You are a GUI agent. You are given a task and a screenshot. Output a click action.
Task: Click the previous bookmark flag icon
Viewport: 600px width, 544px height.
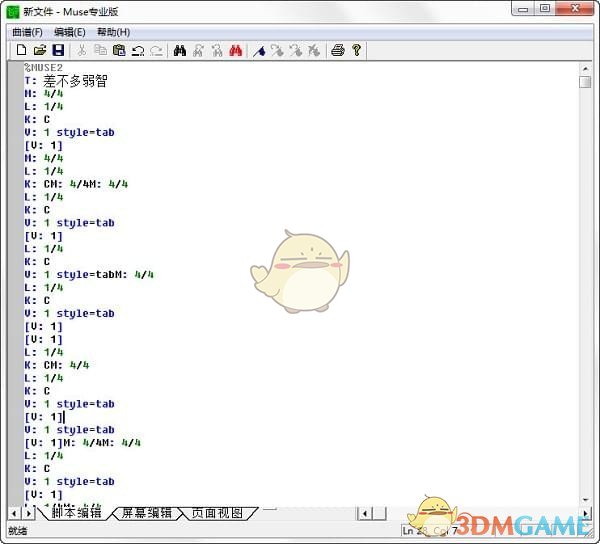click(296, 50)
